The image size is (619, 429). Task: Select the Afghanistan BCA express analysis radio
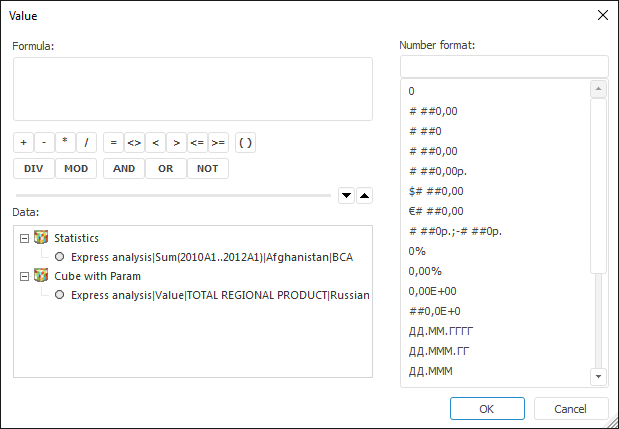(x=61, y=257)
